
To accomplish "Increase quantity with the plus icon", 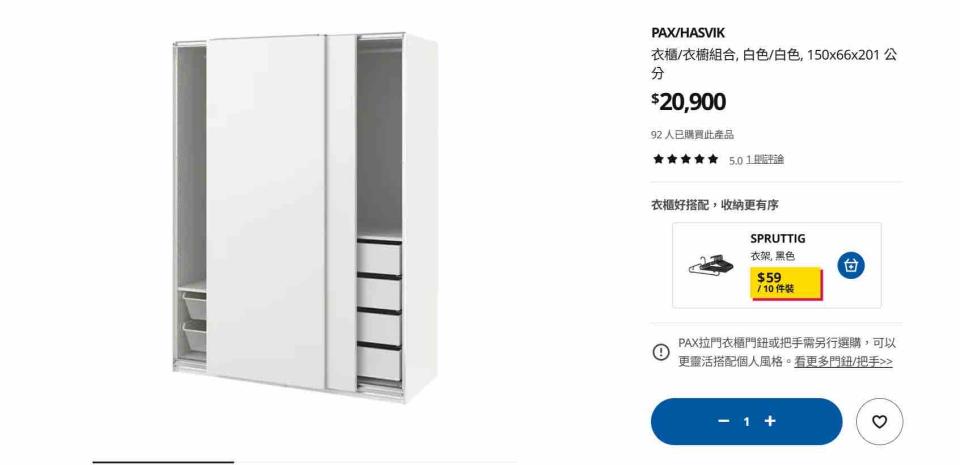I will coord(770,421).
